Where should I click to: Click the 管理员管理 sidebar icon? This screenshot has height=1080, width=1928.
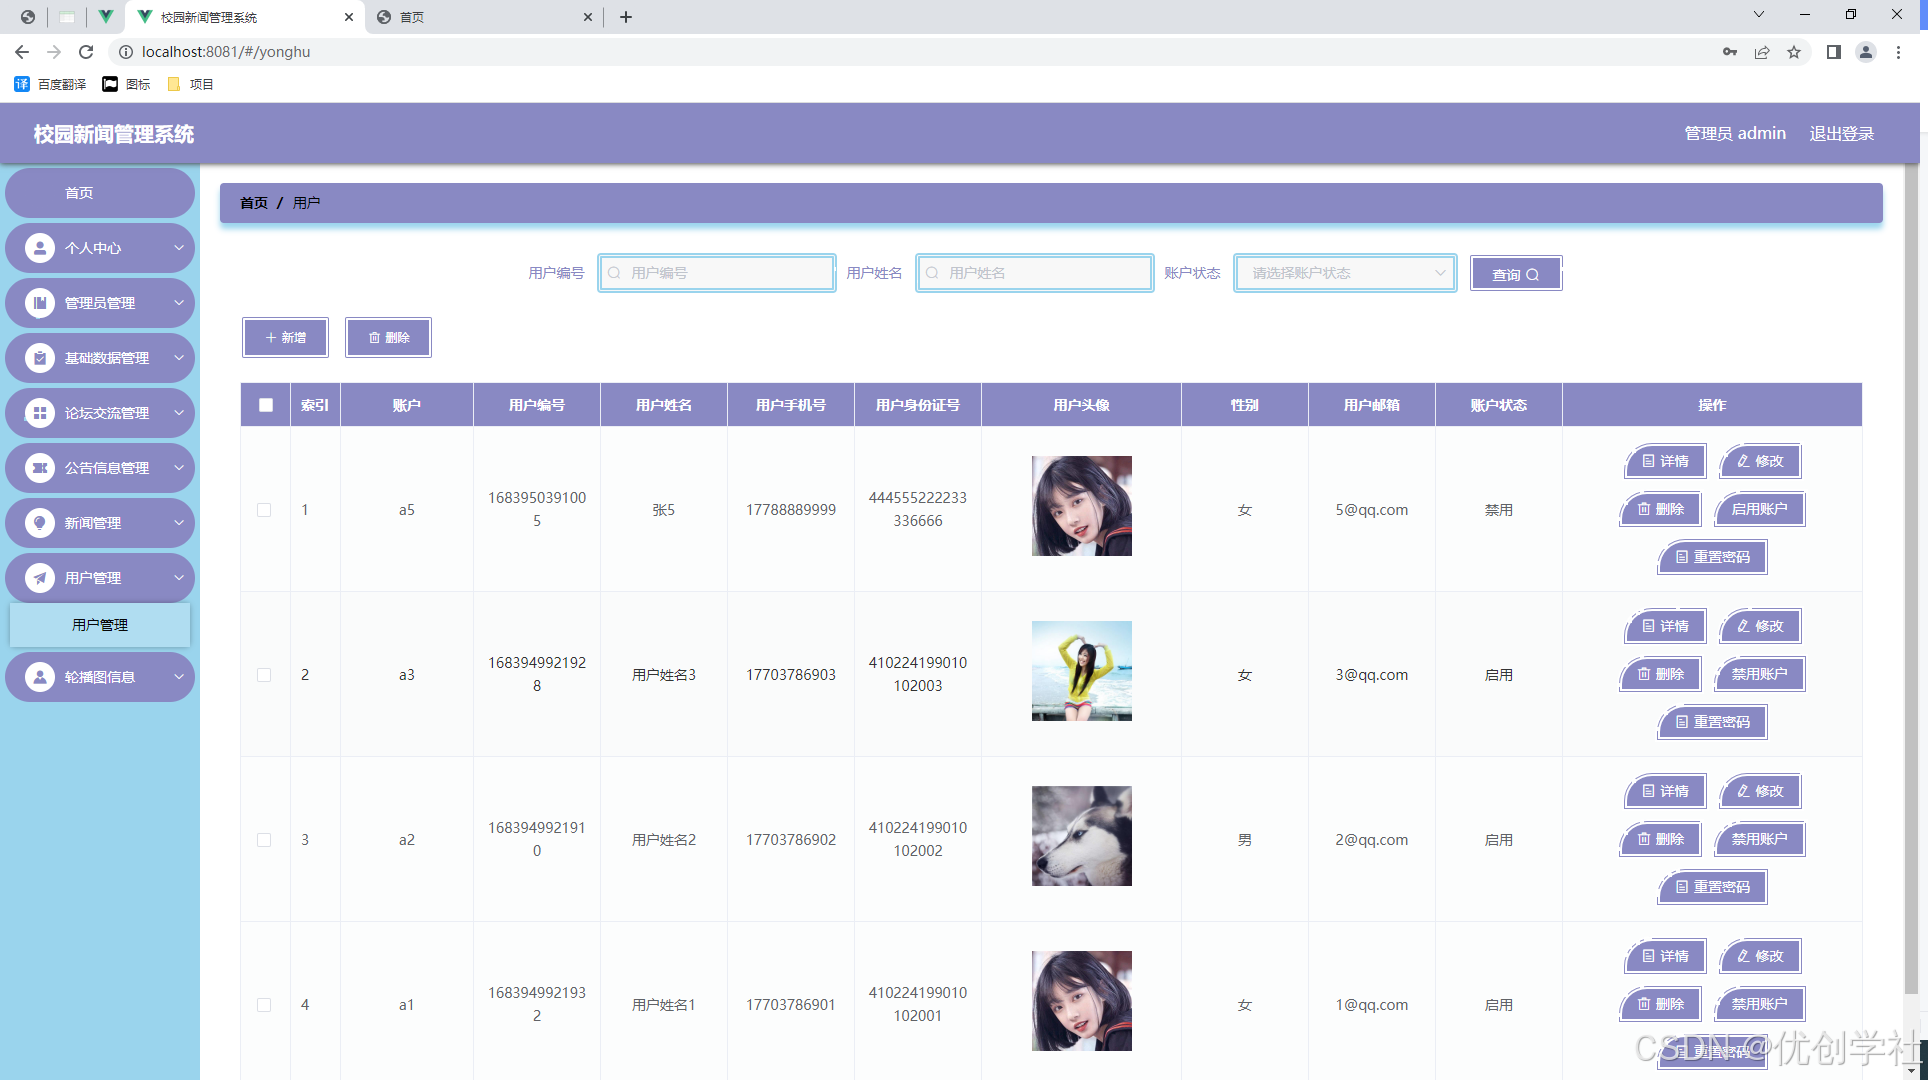40,303
